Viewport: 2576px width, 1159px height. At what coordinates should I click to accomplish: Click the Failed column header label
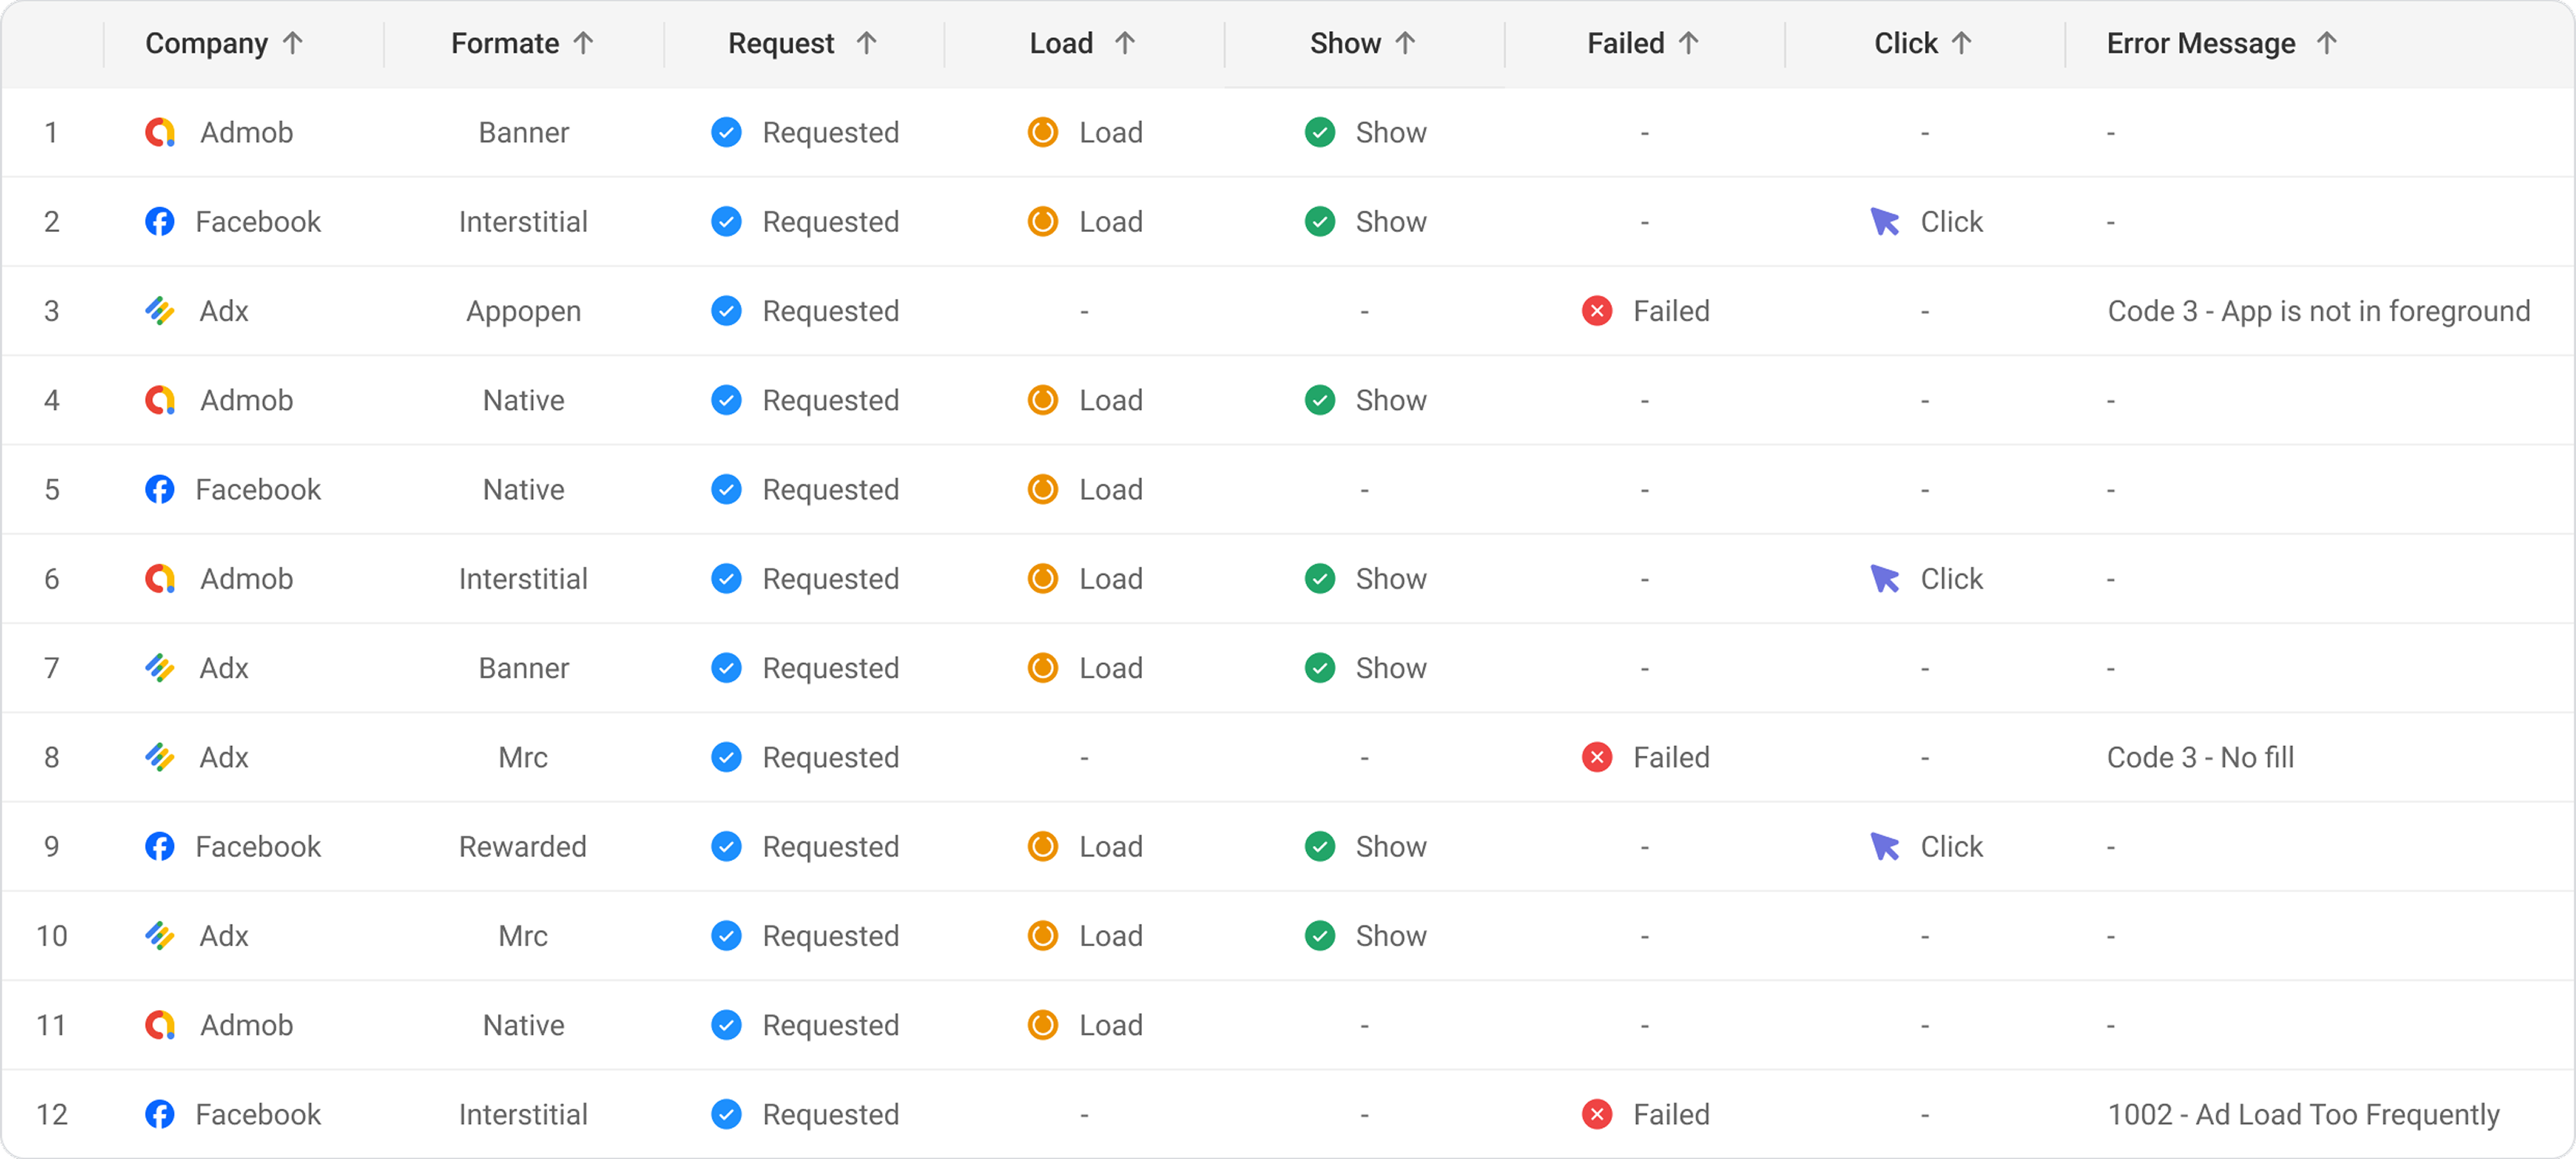point(1625,43)
